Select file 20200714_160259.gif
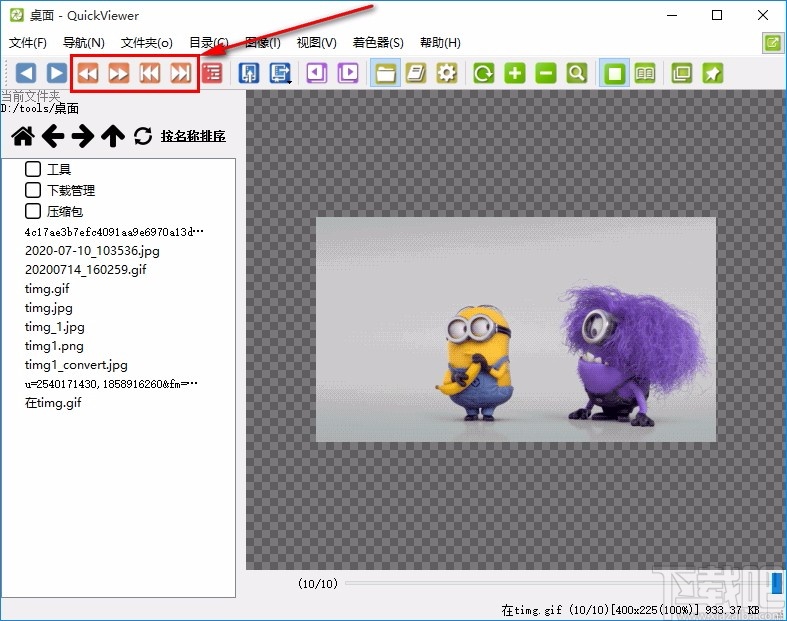Viewport: 787px width, 621px height. coord(86,270)
